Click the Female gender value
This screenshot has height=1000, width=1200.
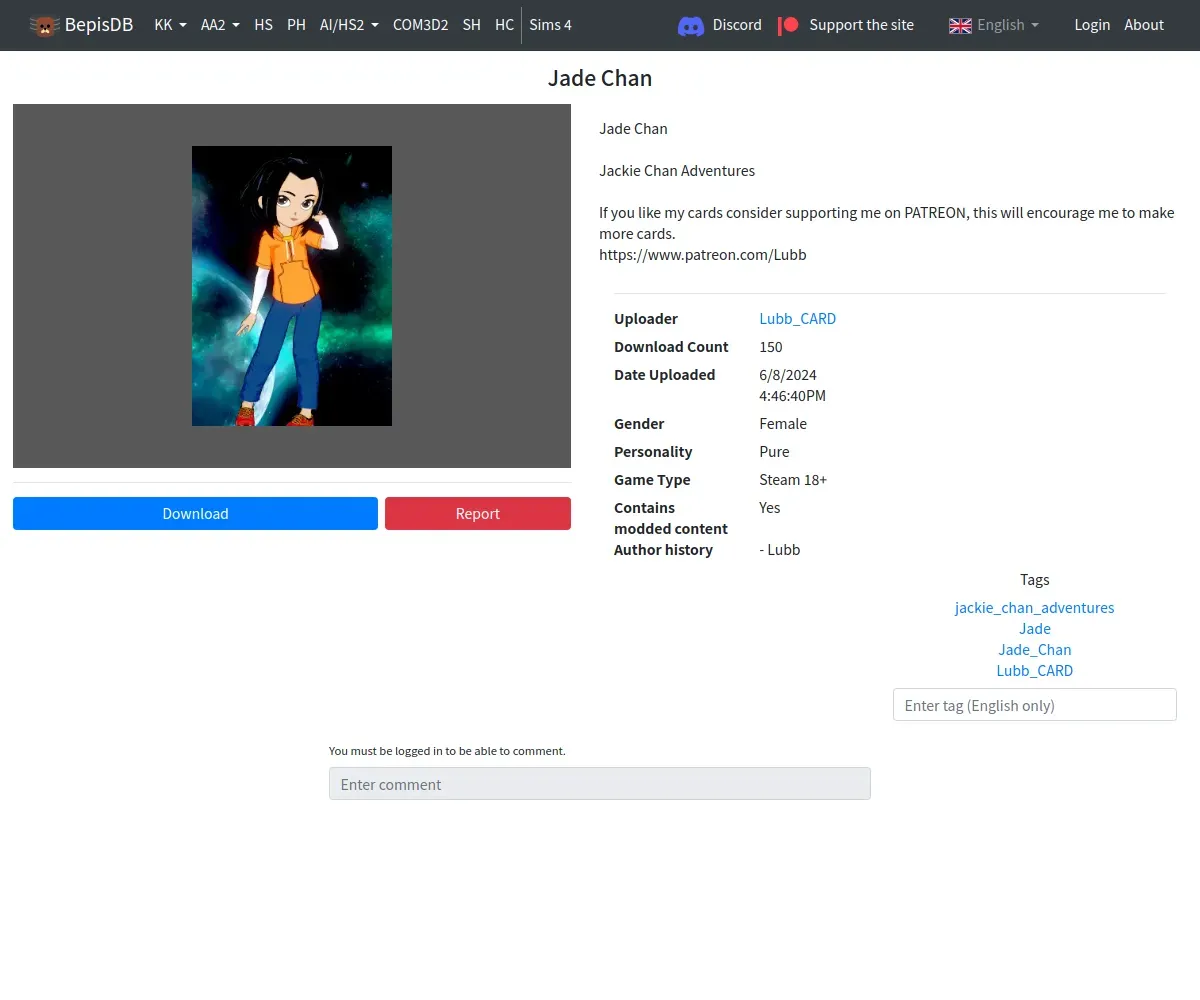point(783,423)
